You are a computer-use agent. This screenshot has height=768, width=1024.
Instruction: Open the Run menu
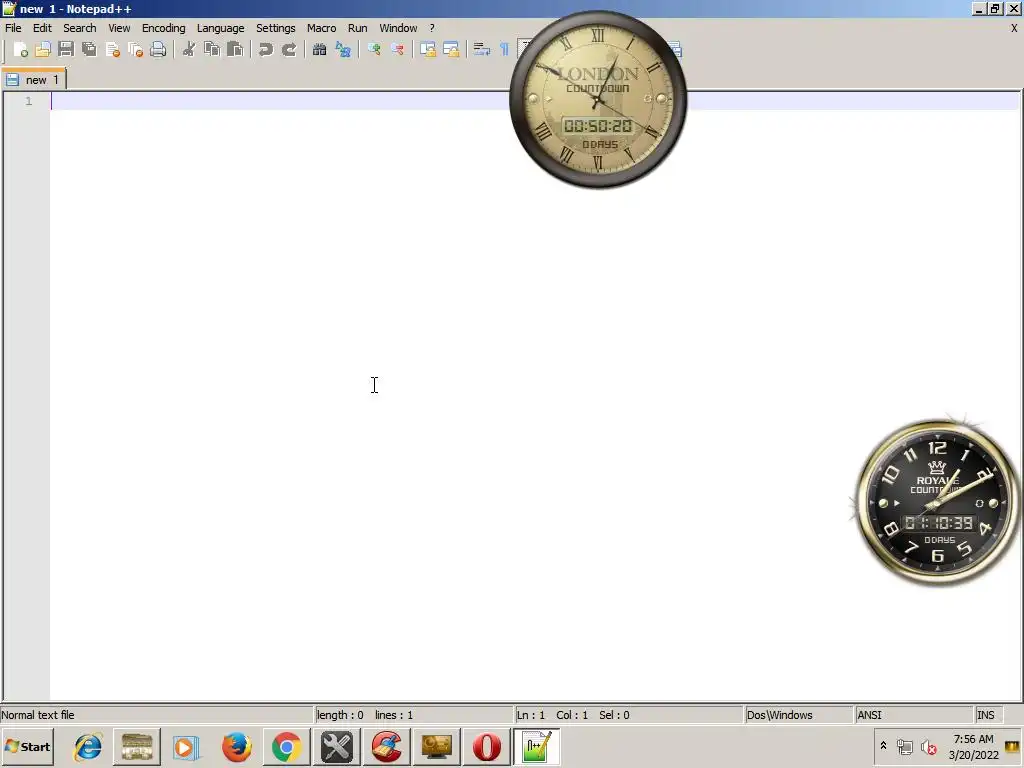(x=358, y=28)
